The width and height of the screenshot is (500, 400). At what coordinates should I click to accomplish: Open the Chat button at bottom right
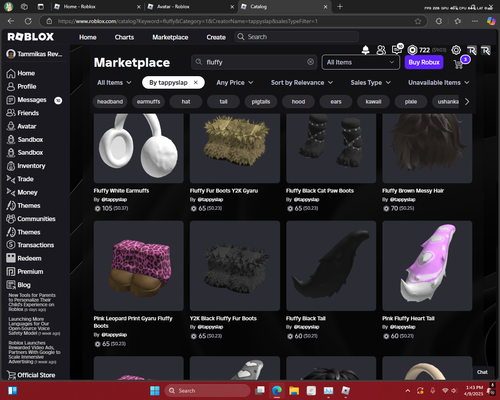(482, 372)
